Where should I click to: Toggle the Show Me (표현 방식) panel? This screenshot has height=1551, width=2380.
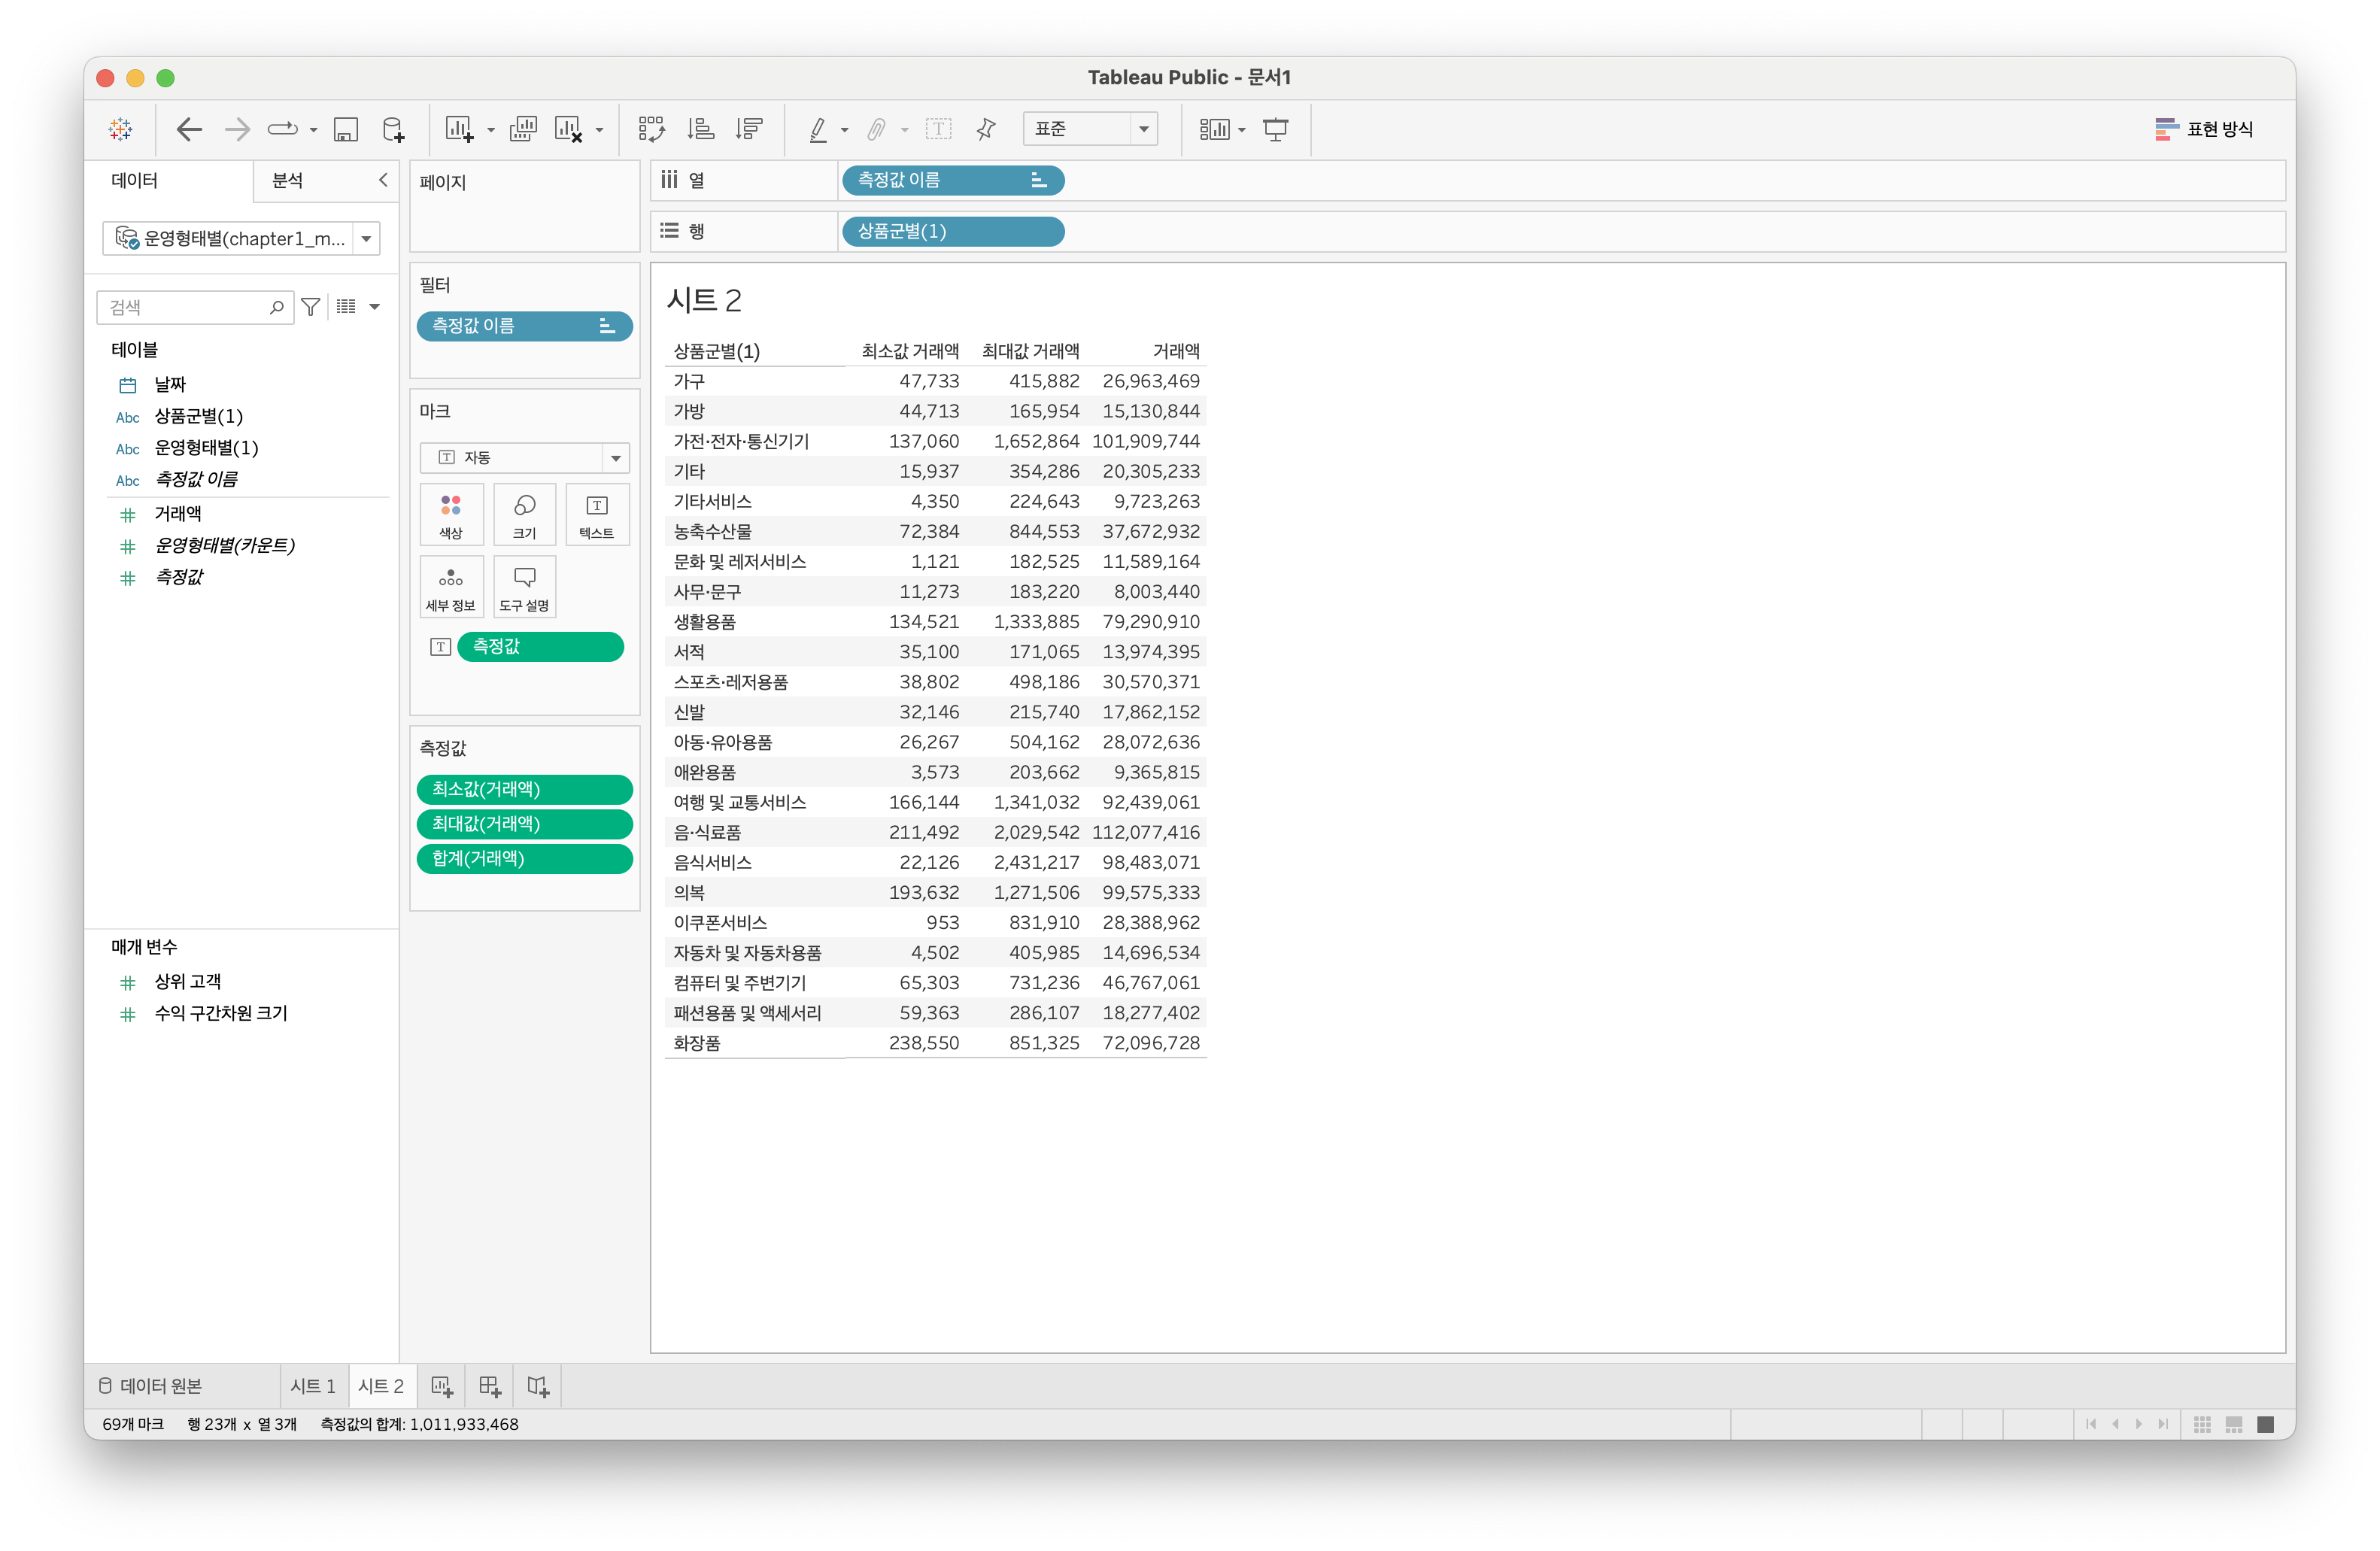2204,129
